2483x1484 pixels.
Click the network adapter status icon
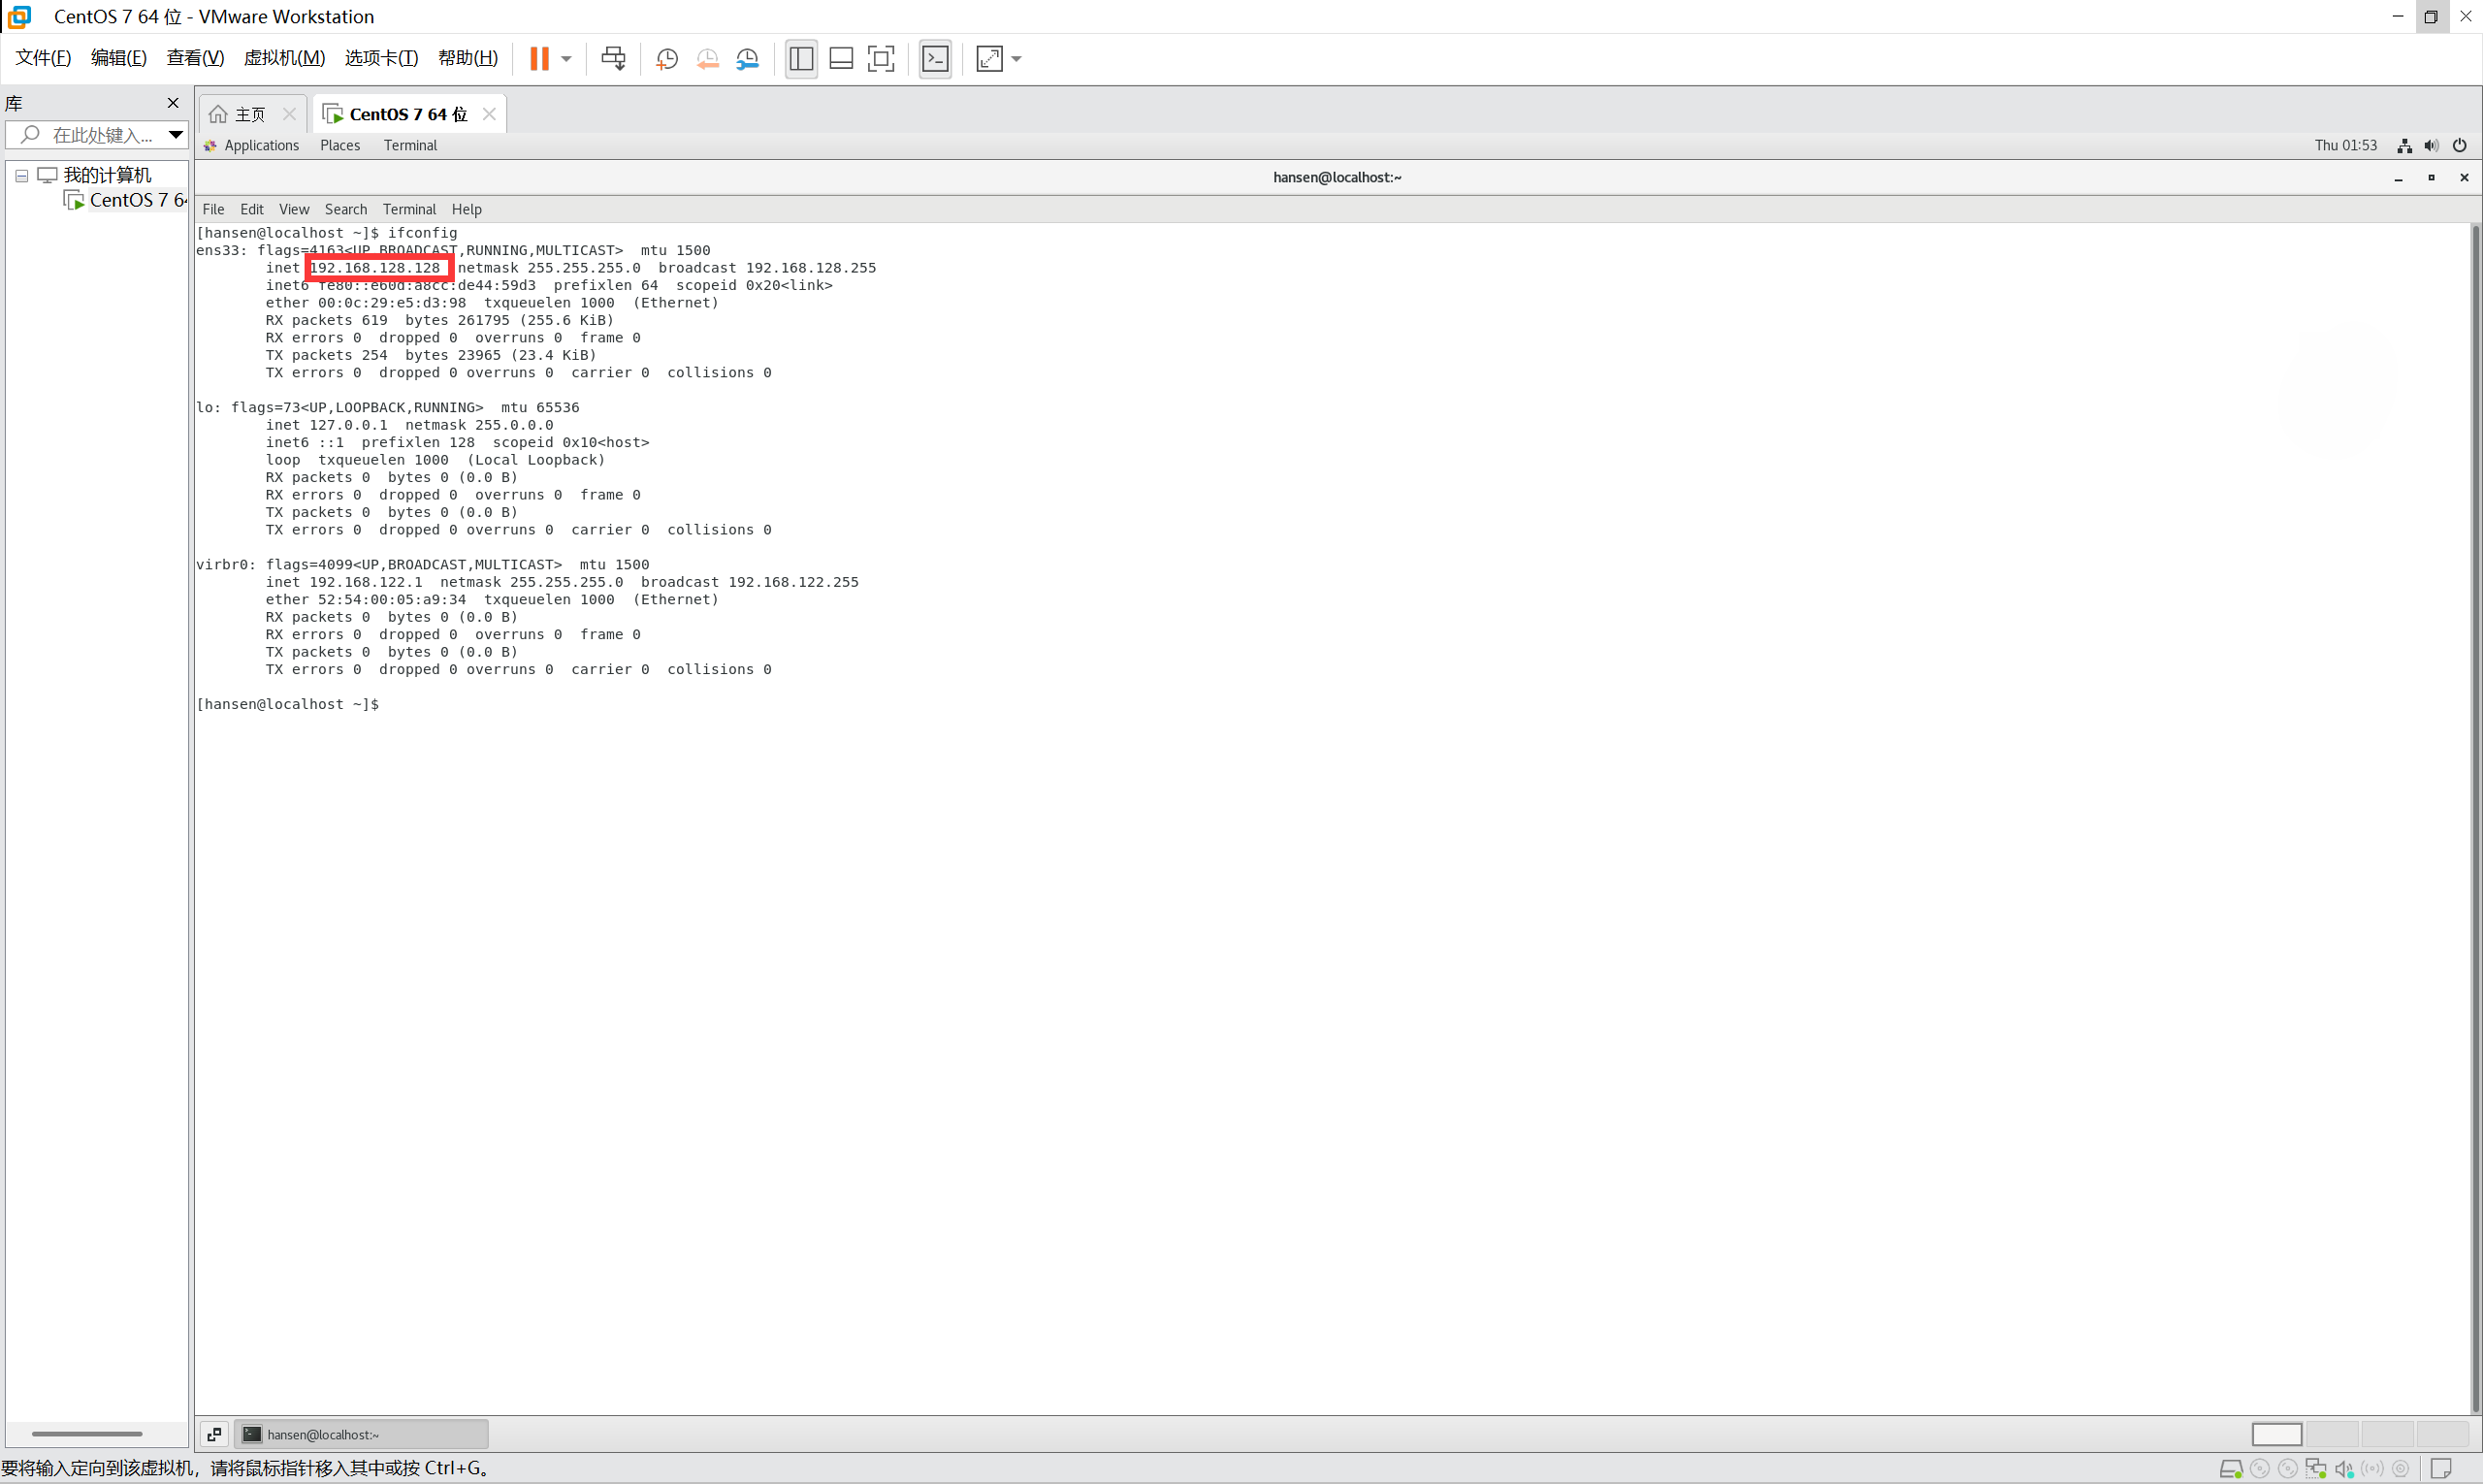2315,1468
